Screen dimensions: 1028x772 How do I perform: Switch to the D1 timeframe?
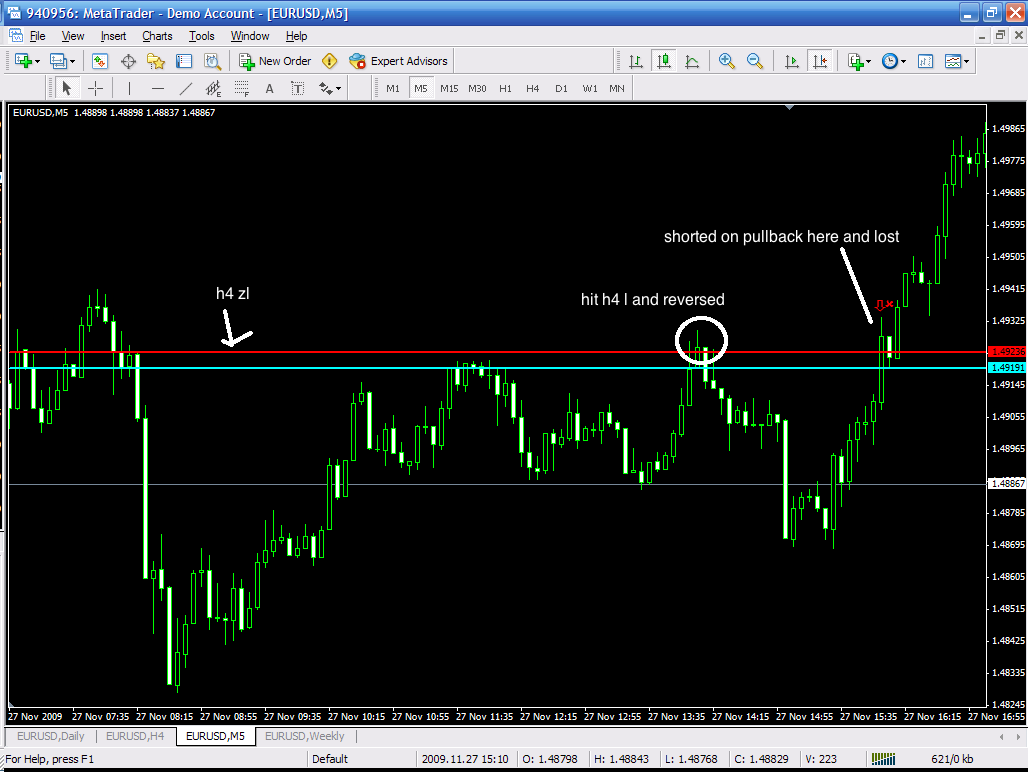click(561, 88)
